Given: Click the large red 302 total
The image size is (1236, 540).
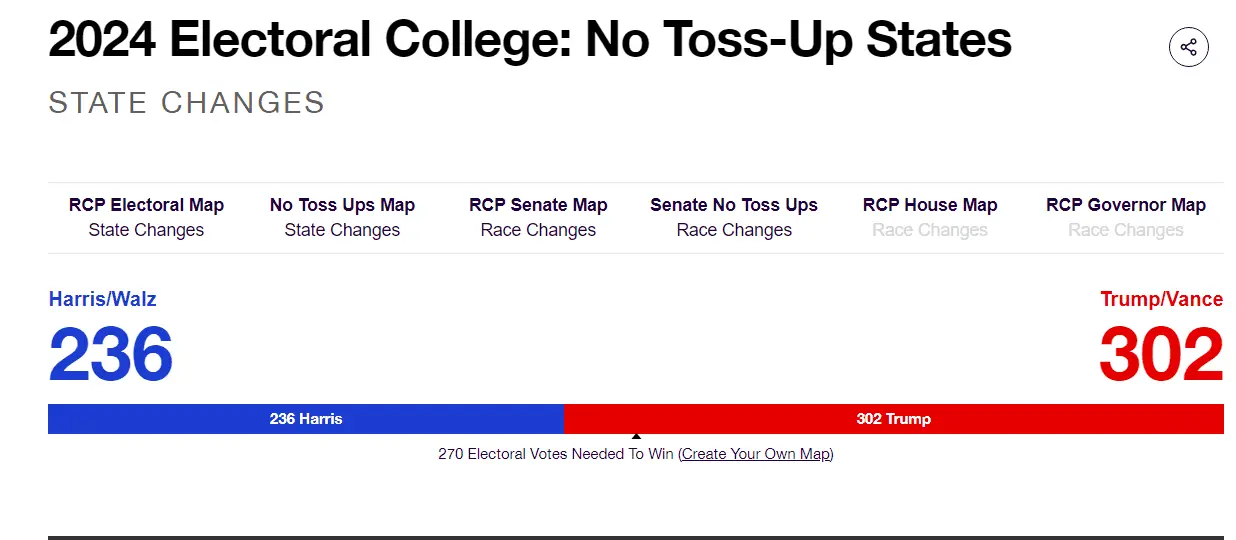Looking at the screenshot, I should coord(1161,355).
